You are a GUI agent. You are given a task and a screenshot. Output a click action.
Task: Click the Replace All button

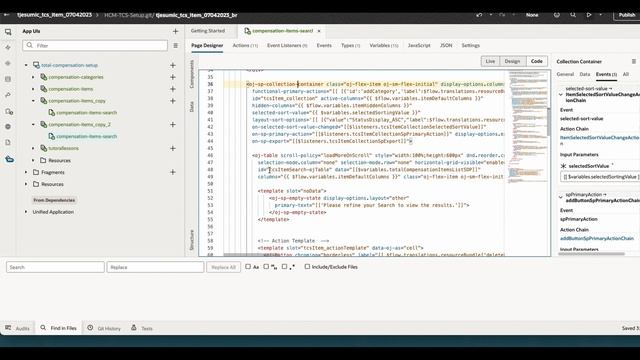223,267
